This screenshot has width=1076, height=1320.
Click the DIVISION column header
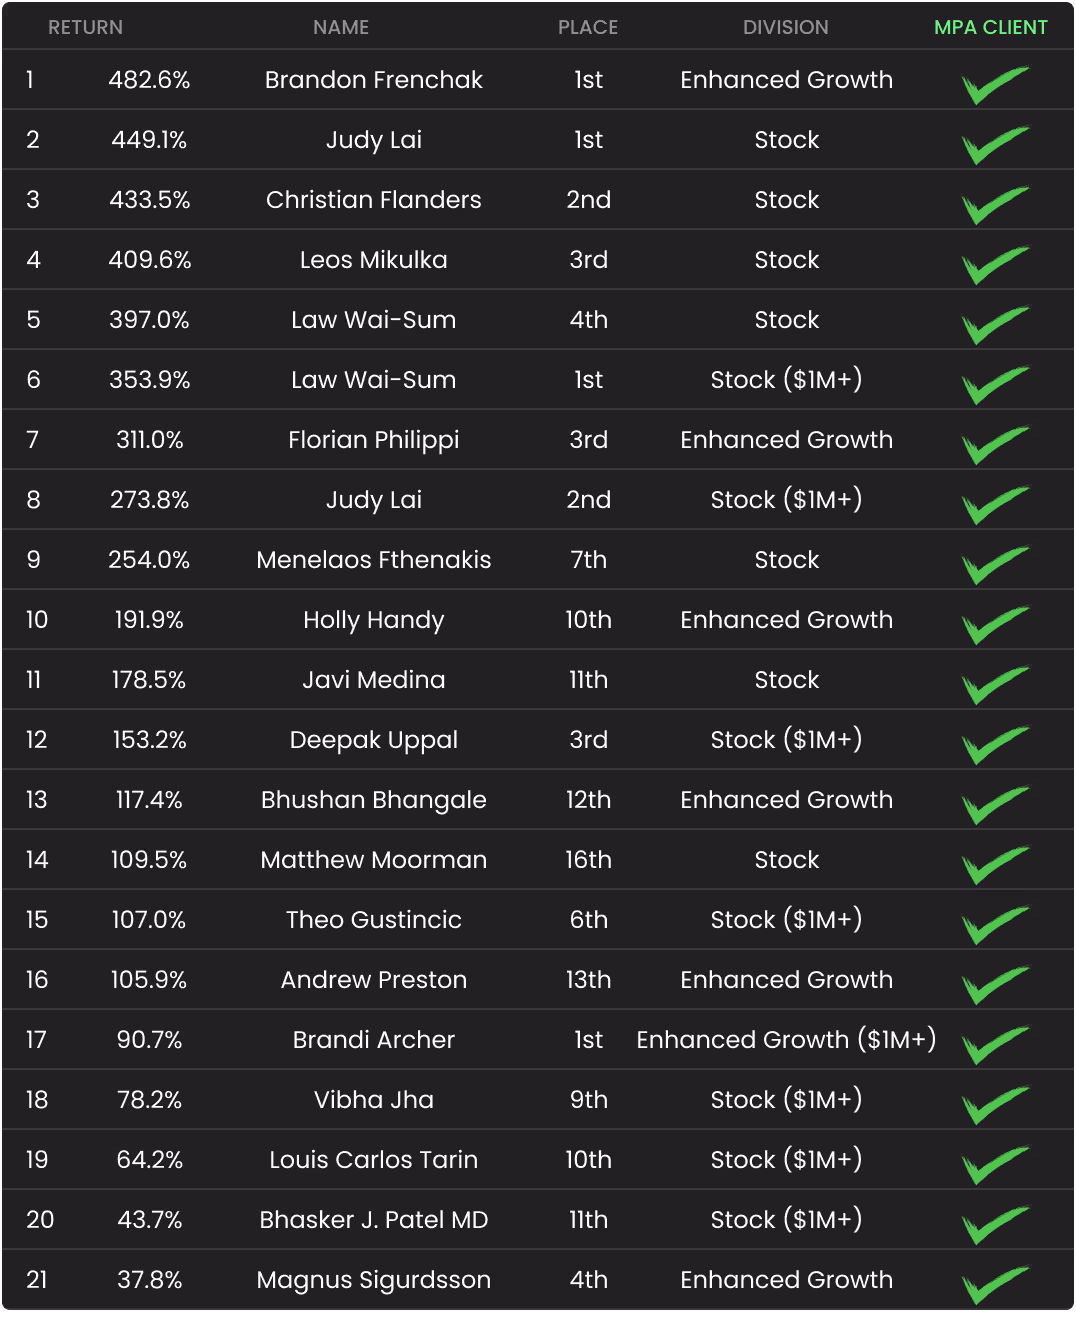click(786, 28)
